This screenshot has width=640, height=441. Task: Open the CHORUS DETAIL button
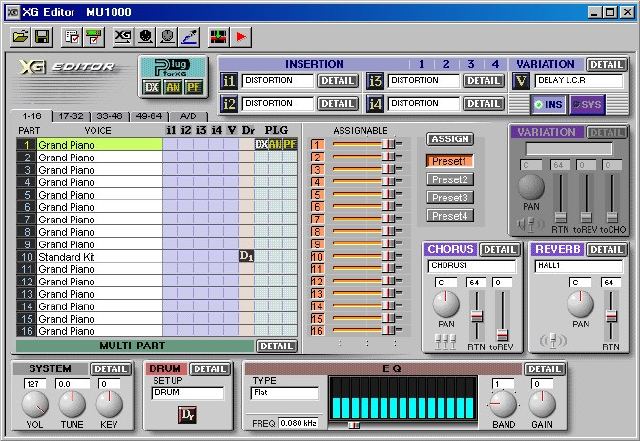500,249
